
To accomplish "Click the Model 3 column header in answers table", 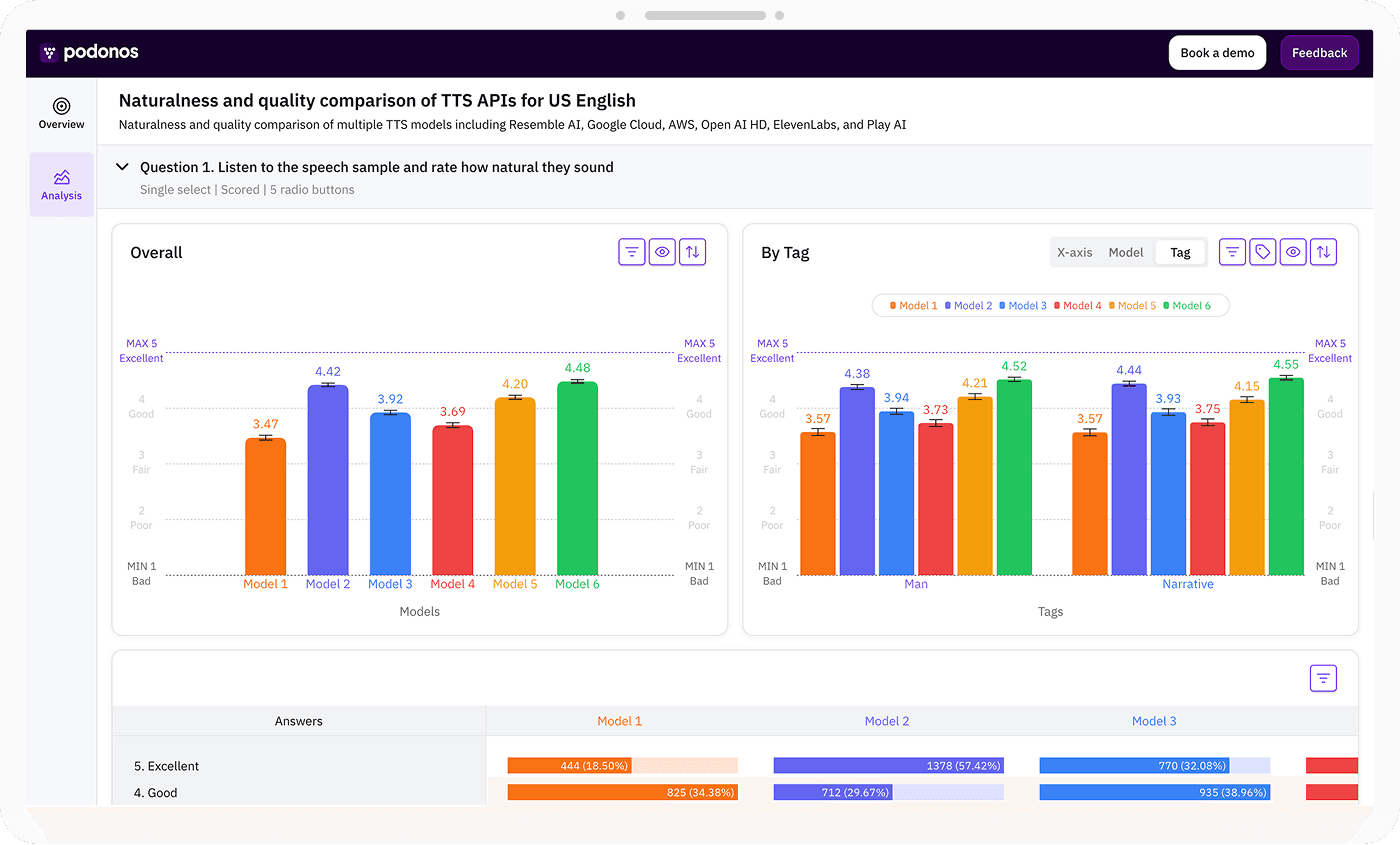I will click(1154, 721).
